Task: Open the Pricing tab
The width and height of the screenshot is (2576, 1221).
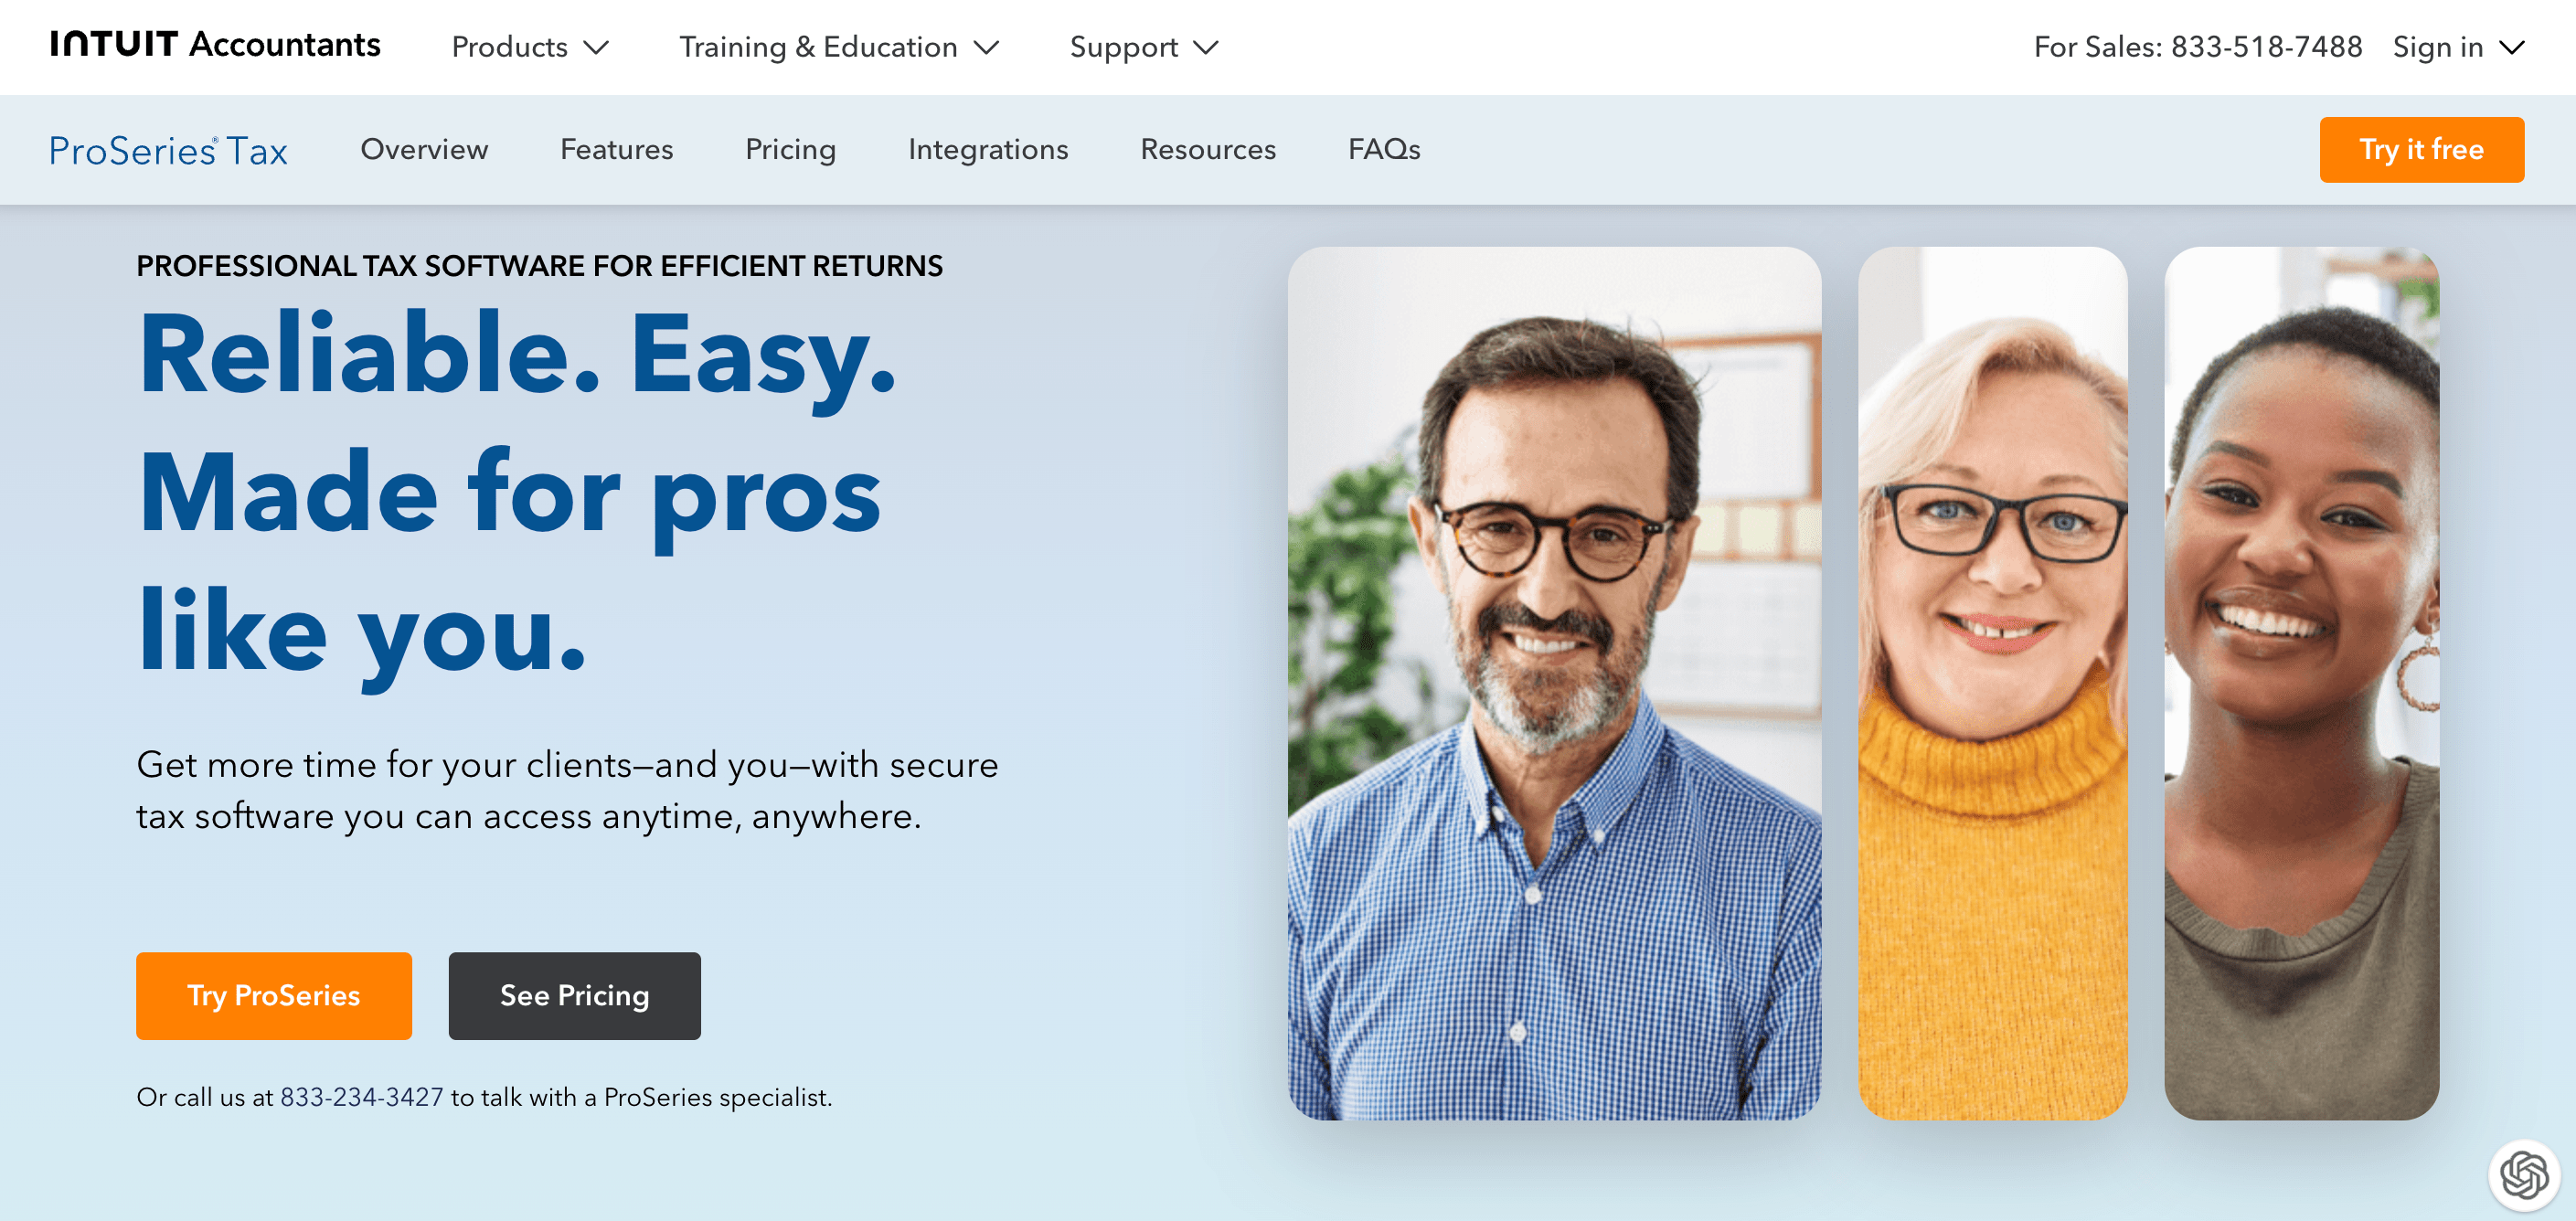Action: point(790,149)
